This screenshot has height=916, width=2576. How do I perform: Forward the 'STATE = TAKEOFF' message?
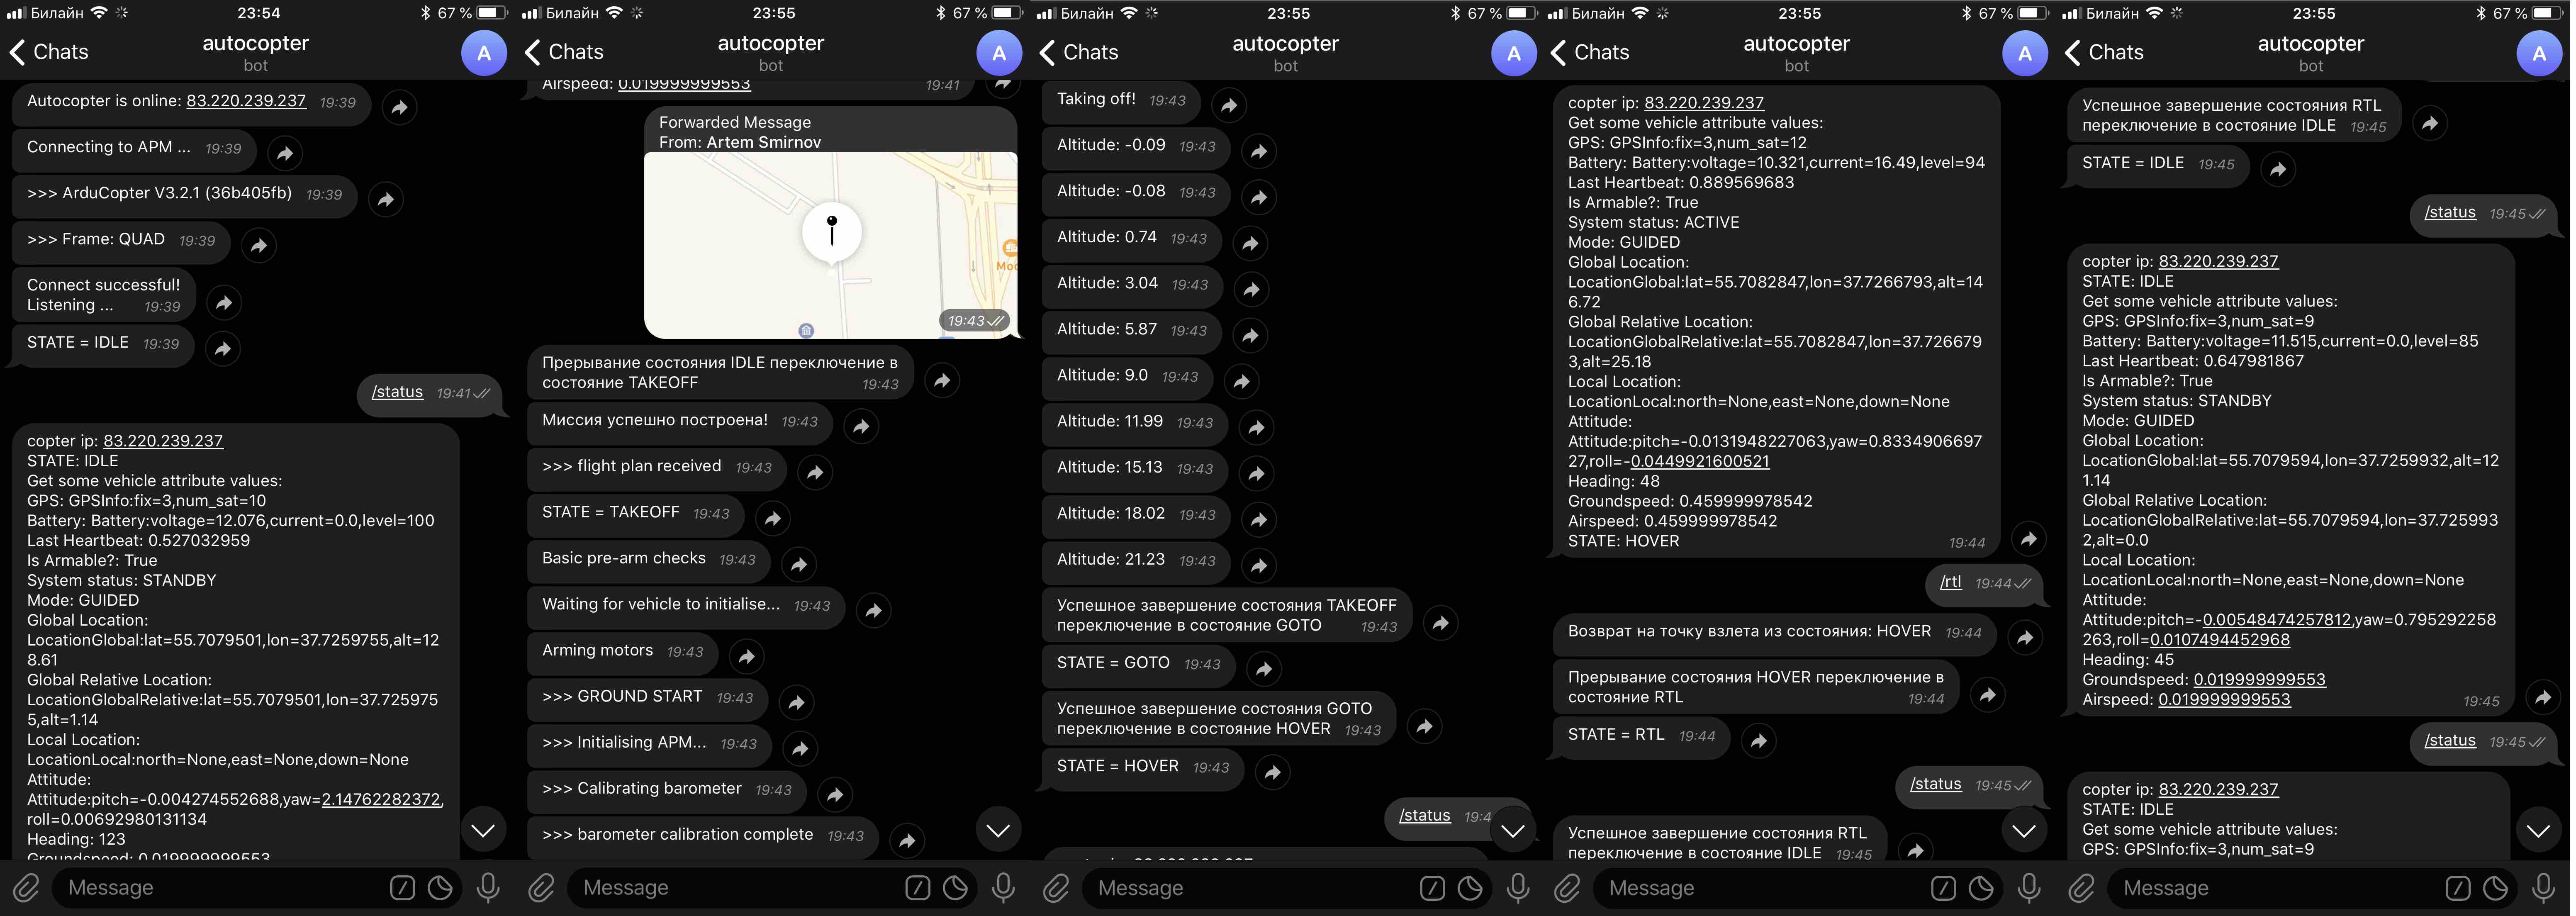pyautogui.click(x=772, y=518)
